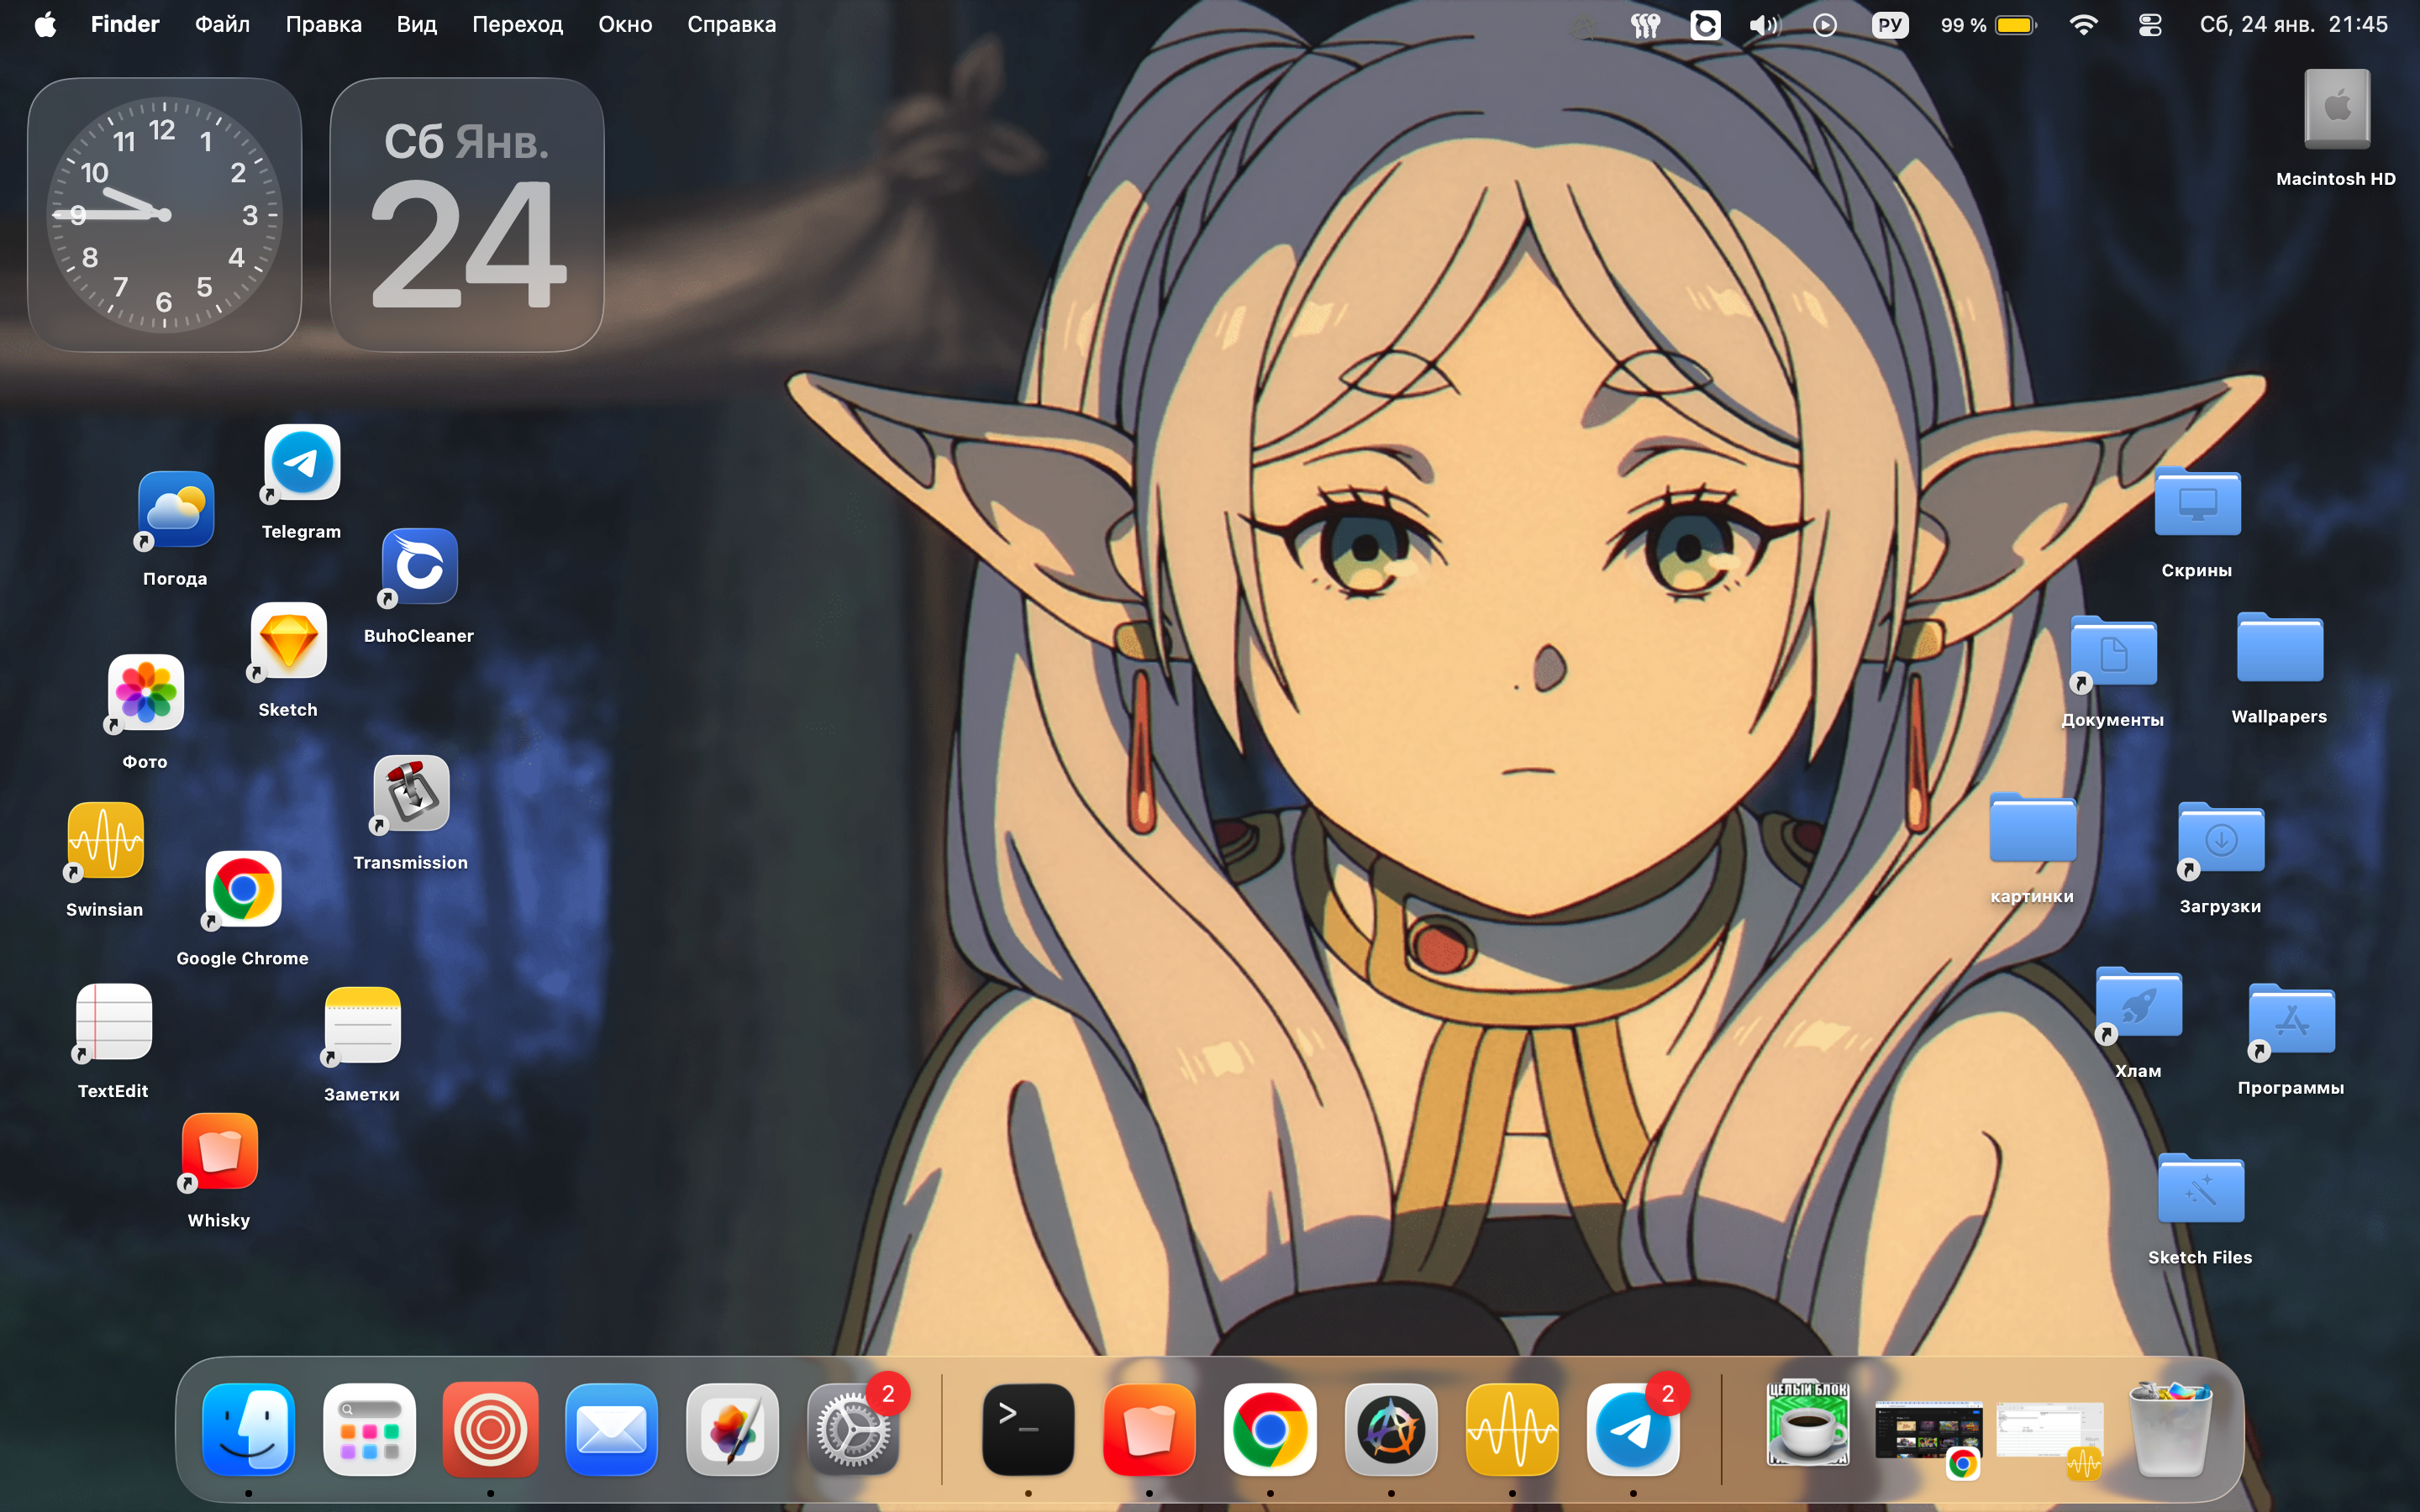Select the Wallpapers folder
2420x1512 pixels.
[2279, 650]
